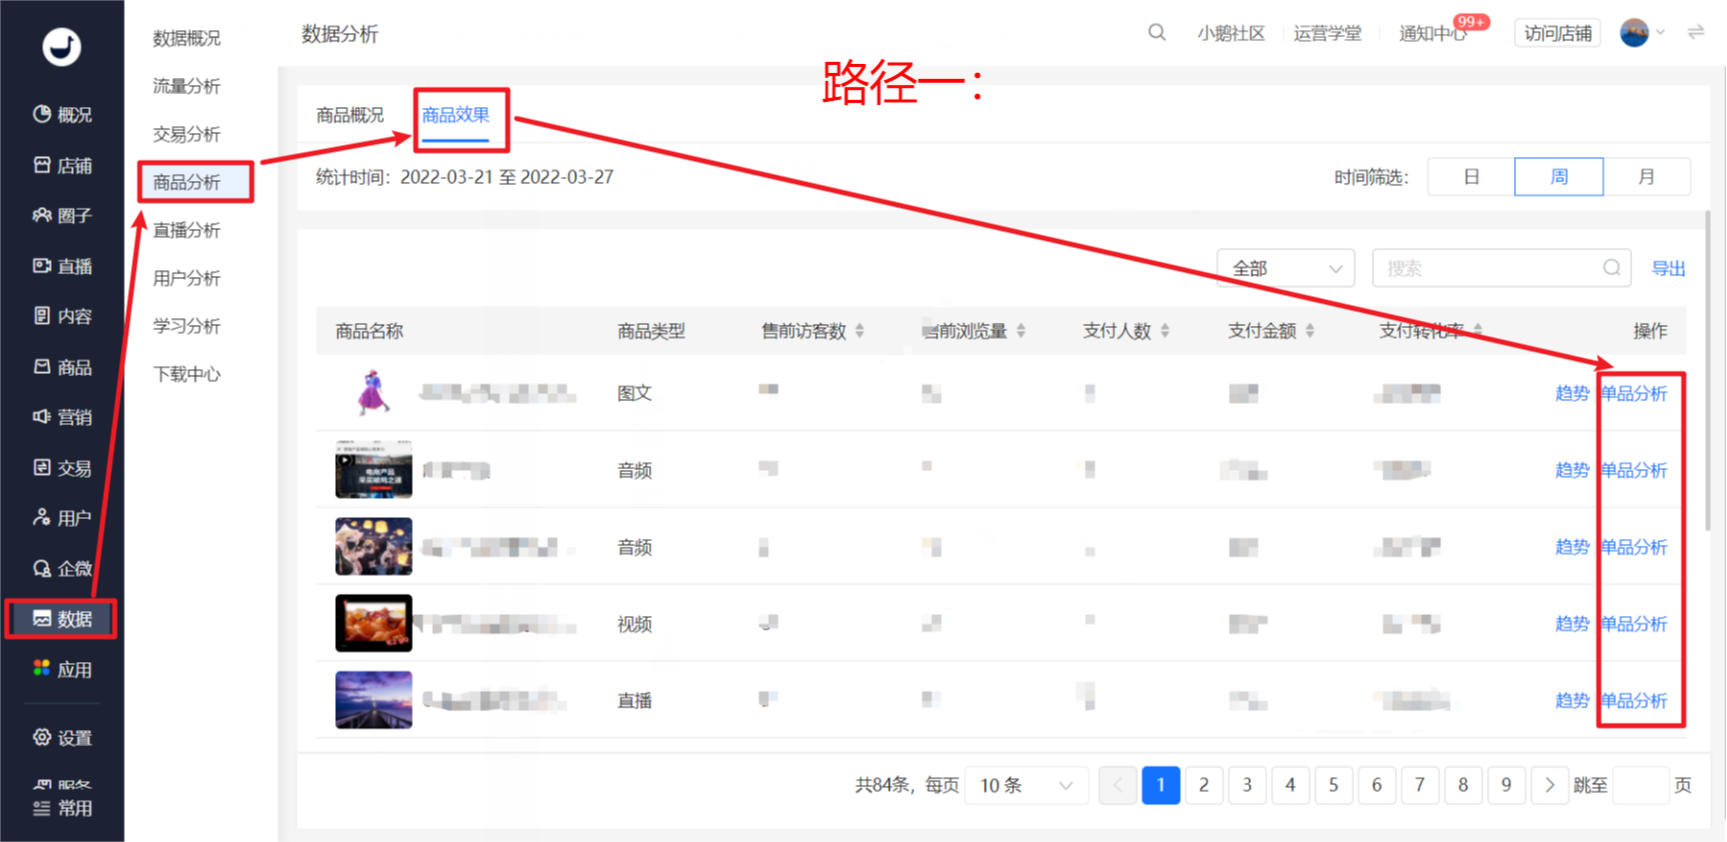Open 流量分析 submenu item
The height and width of the screenshot is (842, 1727).
187,86
